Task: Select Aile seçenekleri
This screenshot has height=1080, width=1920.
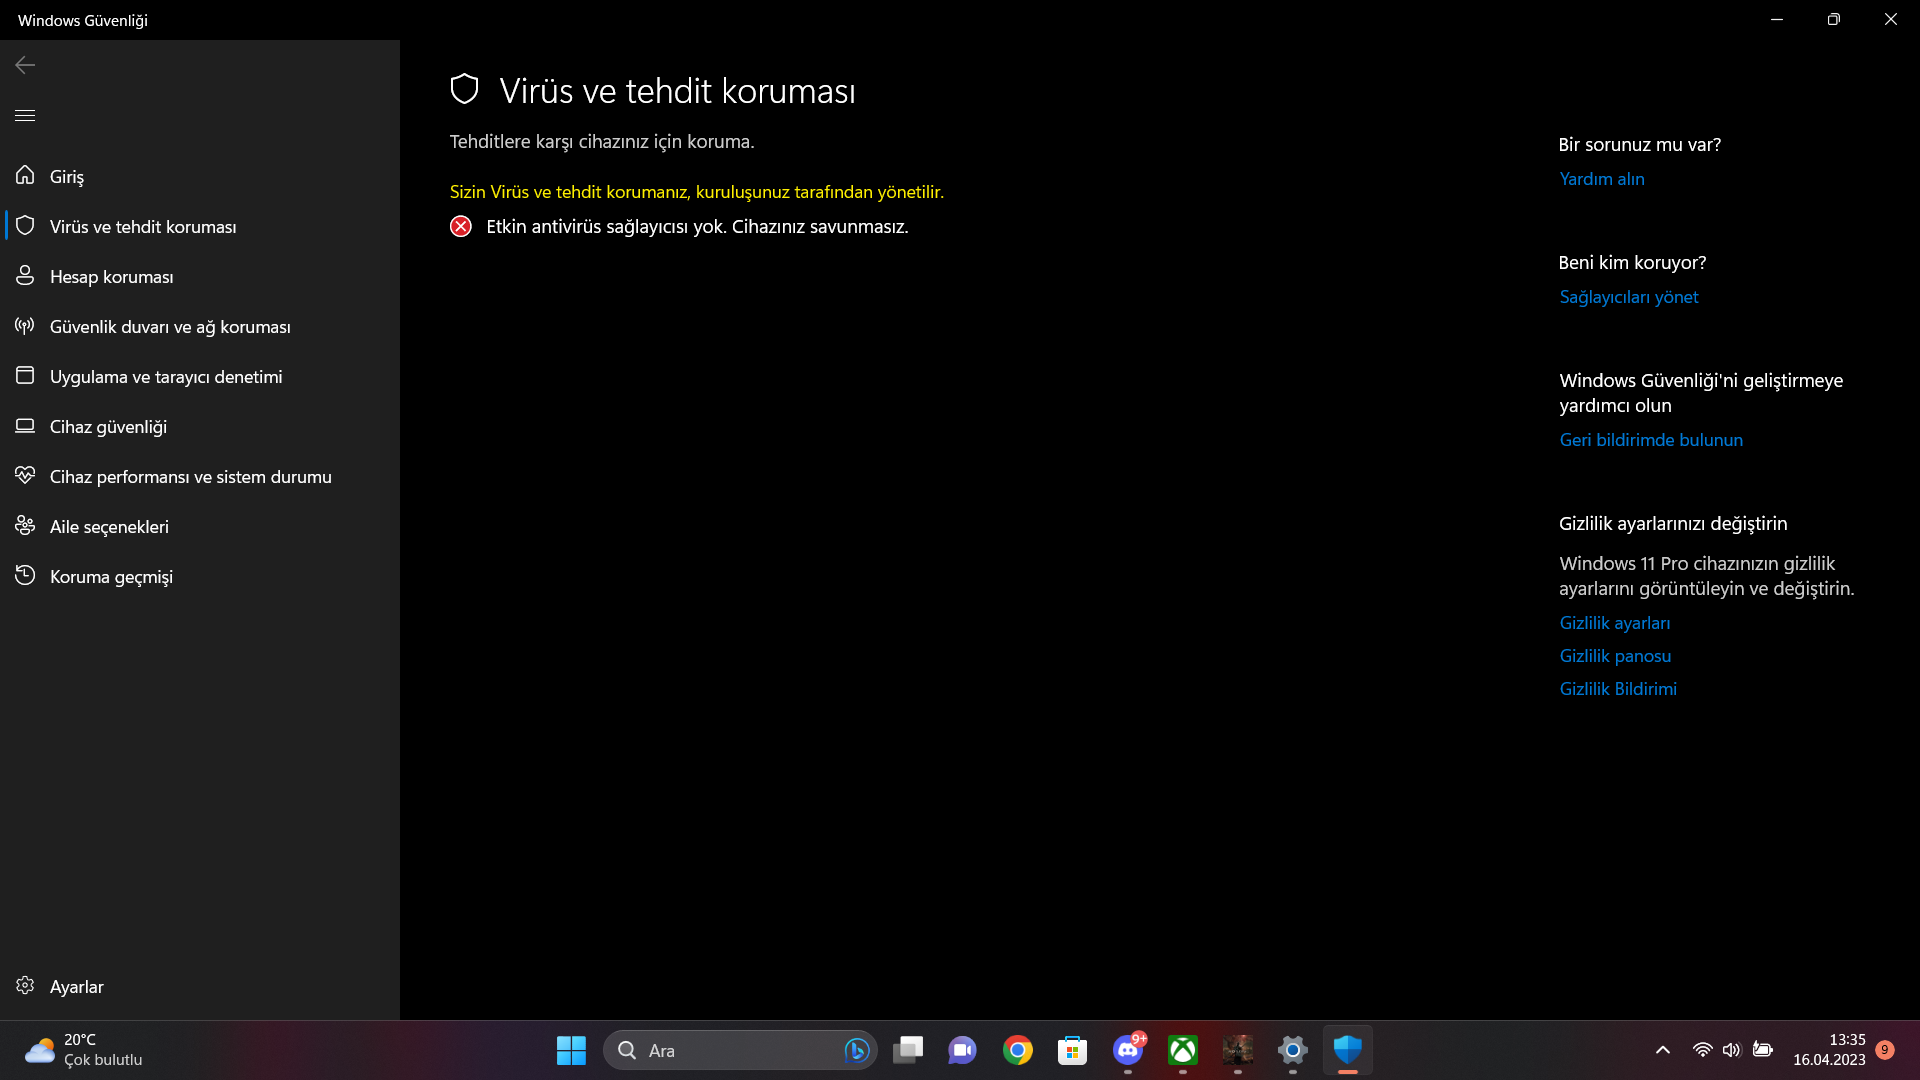Action: click(x=109, y=527)
